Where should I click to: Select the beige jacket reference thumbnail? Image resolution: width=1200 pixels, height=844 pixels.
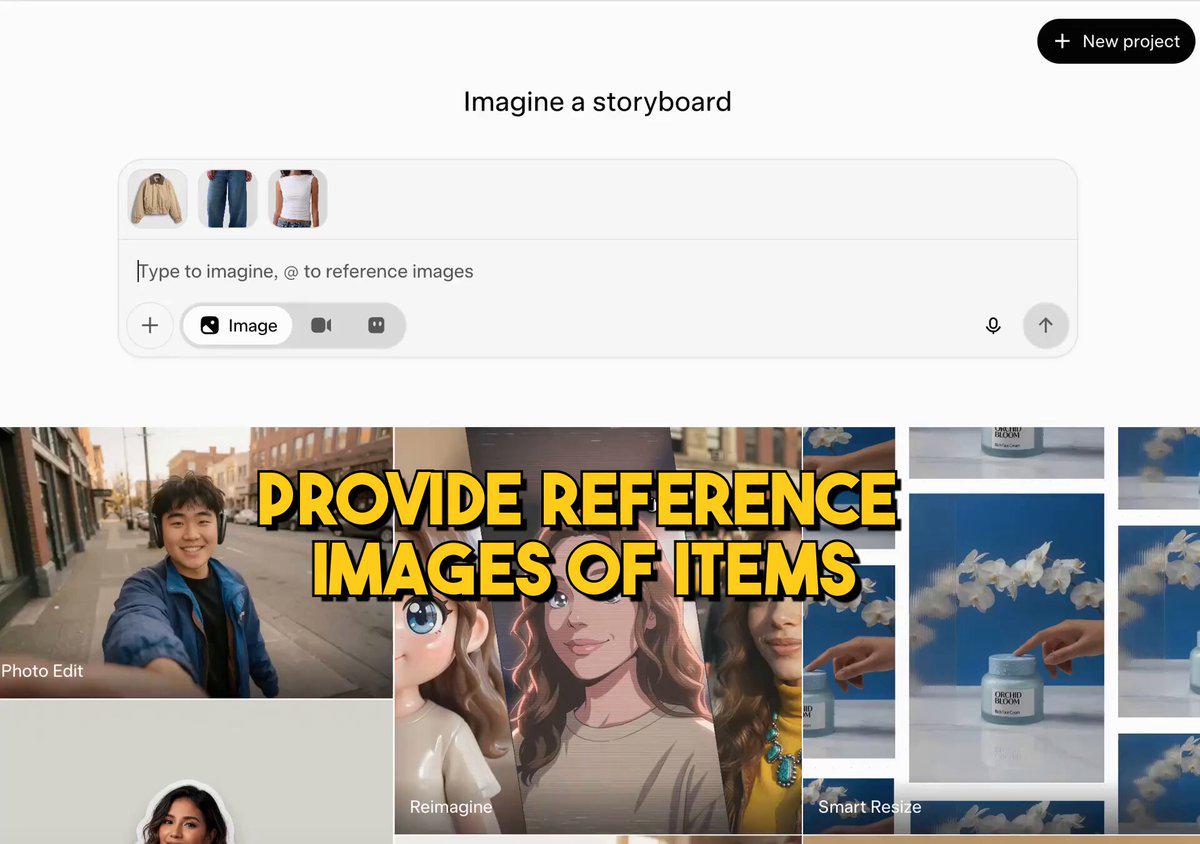[x=157, y=198]
